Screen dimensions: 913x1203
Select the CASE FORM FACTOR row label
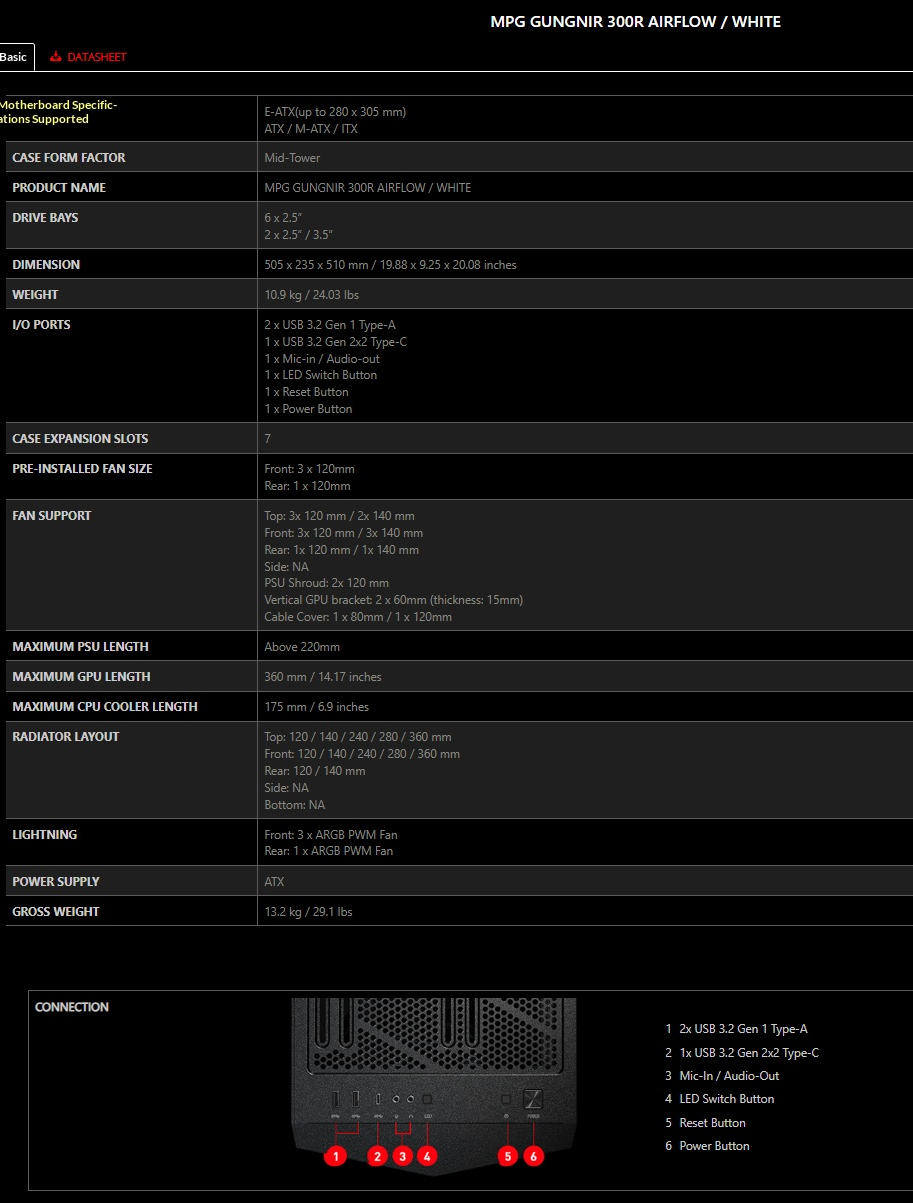(69, 158)
